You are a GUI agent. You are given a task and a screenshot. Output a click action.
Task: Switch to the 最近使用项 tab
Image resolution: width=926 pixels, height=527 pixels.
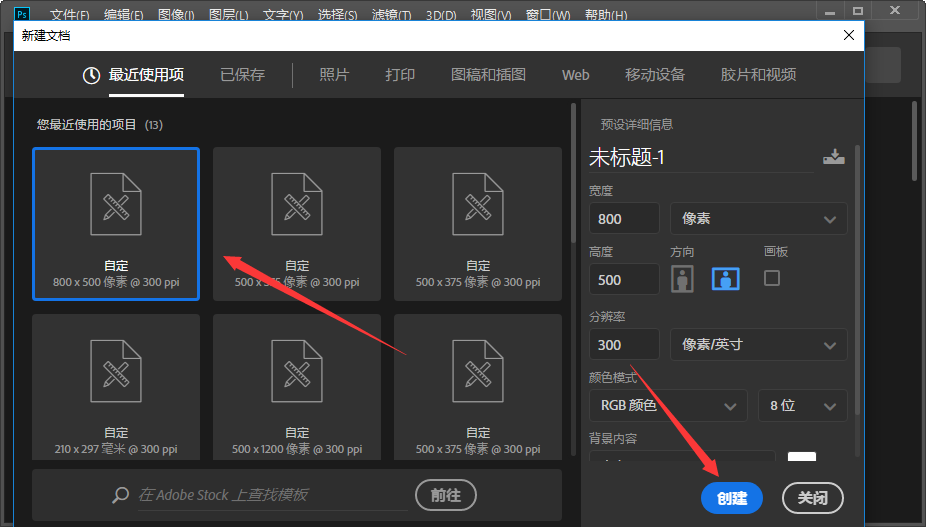click(x=146, y=75)
